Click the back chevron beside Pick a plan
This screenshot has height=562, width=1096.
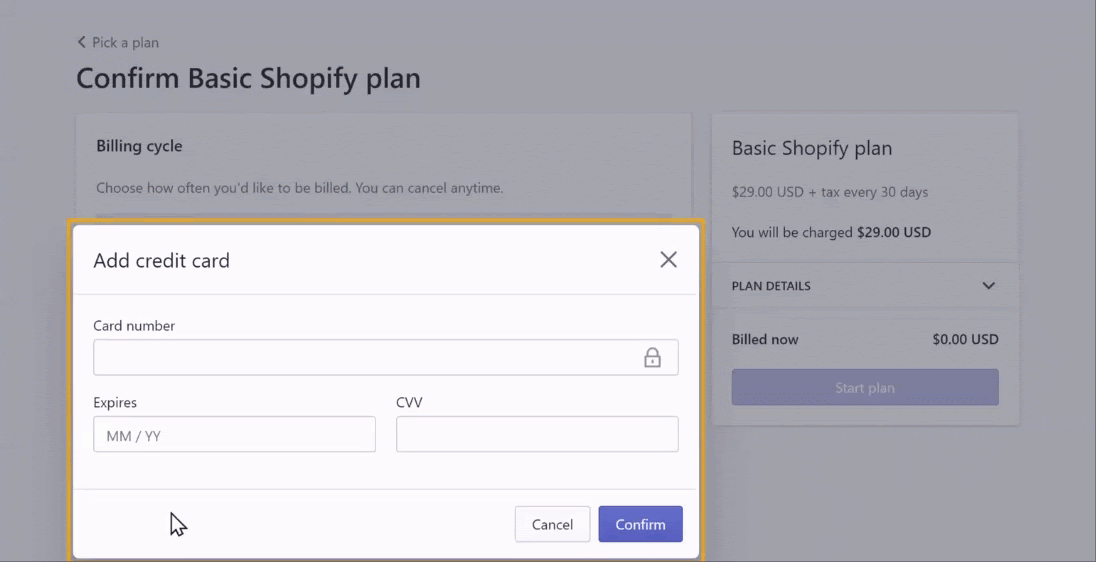[x=81, y=42]
